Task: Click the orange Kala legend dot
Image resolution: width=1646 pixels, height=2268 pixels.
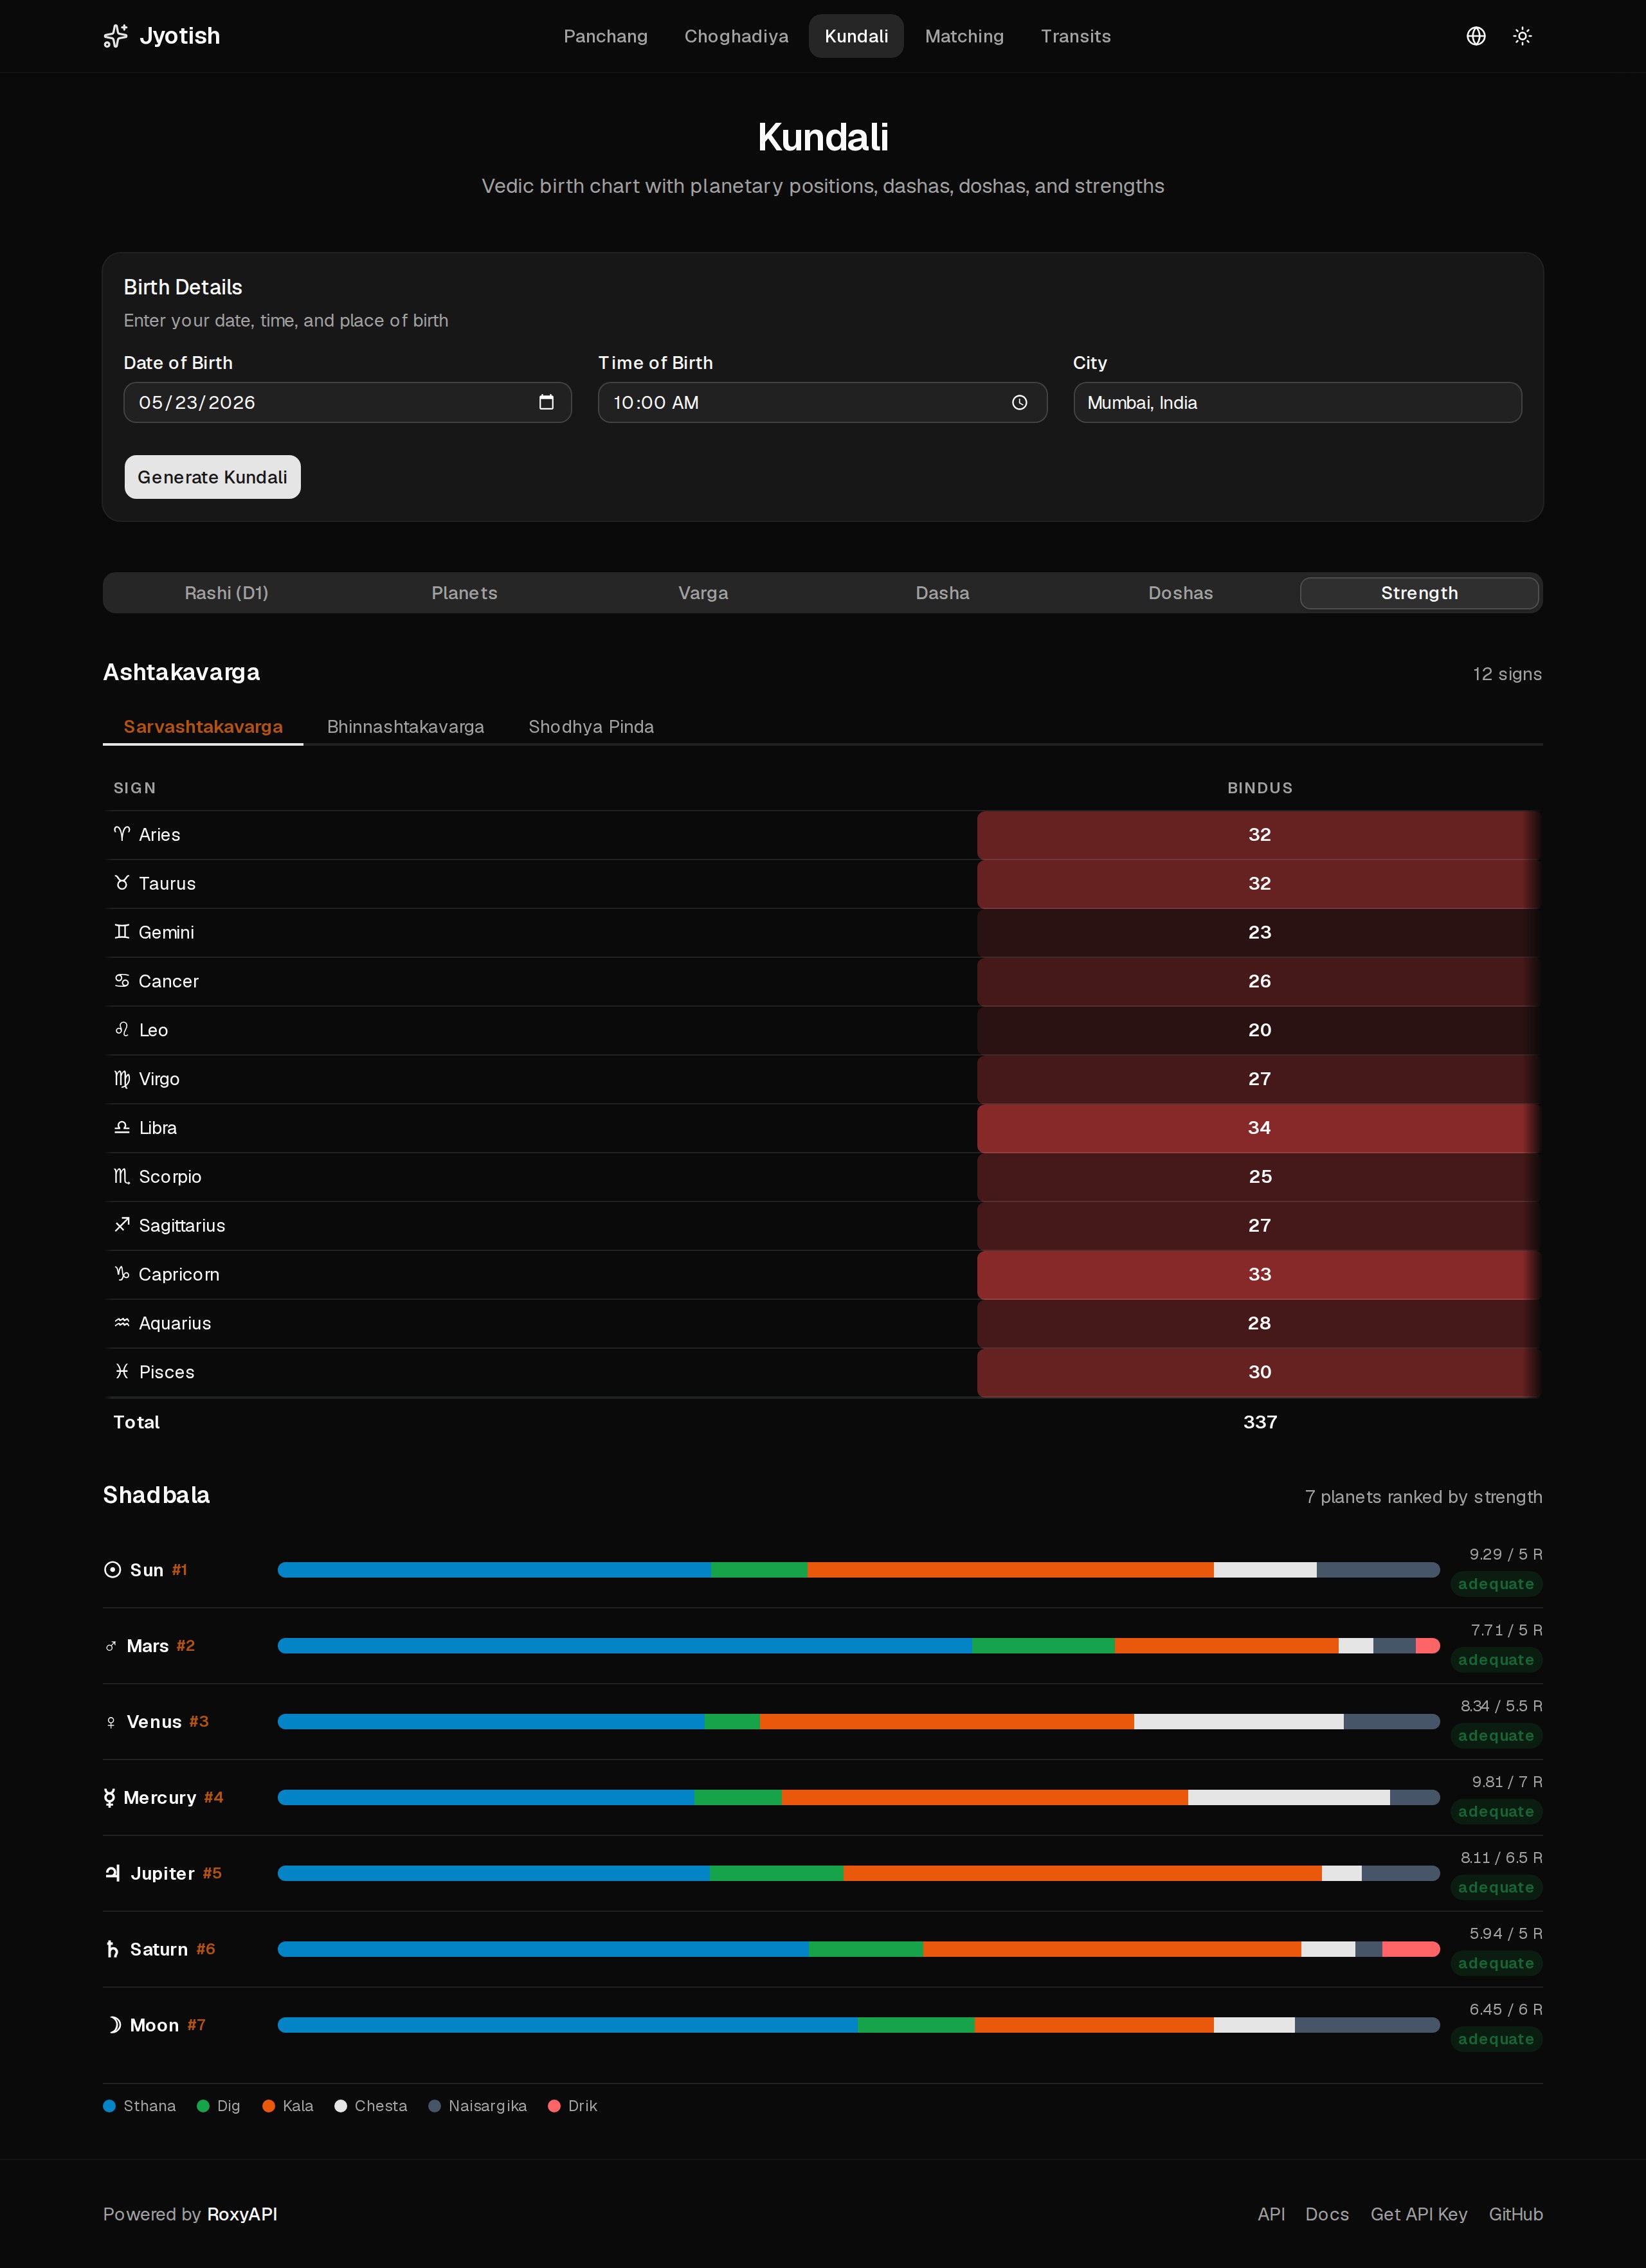Action: tap(268, 2106)
